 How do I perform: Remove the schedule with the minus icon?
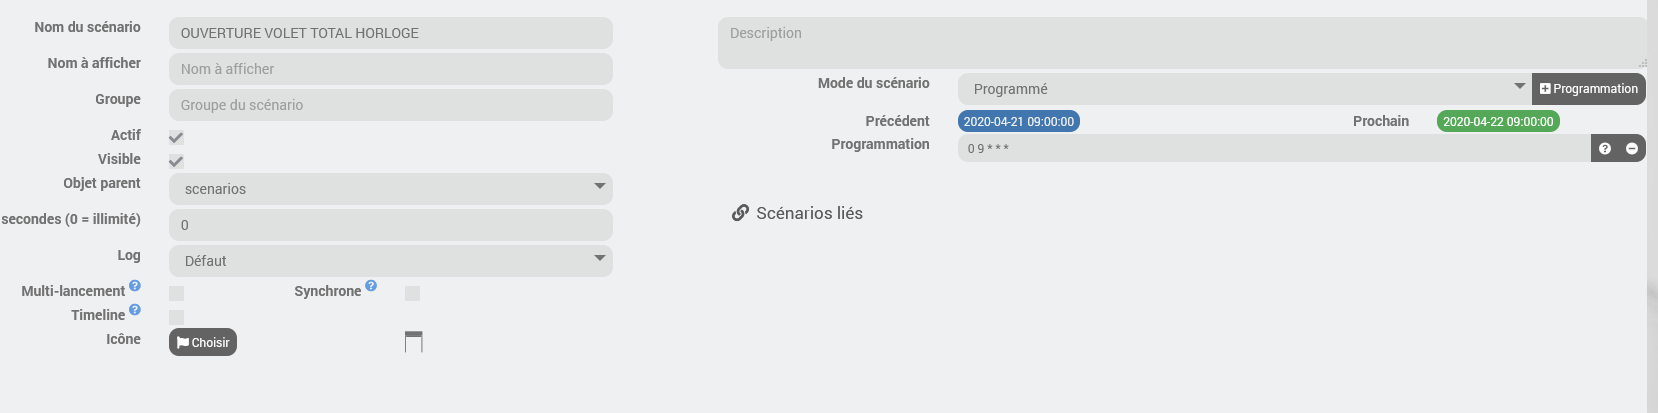pos(1632,149)
